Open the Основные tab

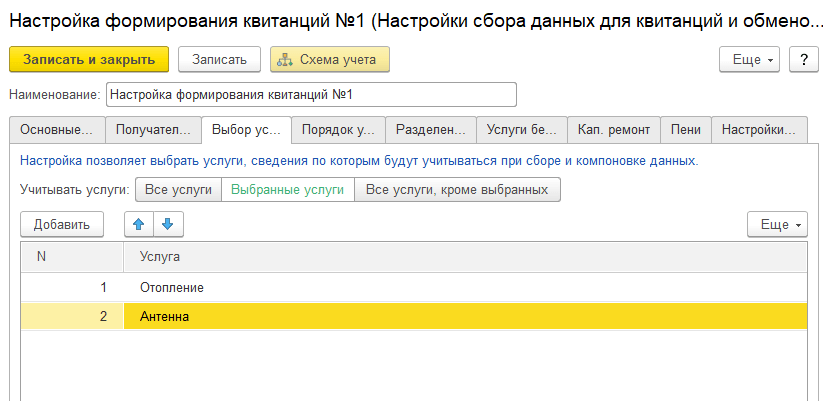(56, 130)
